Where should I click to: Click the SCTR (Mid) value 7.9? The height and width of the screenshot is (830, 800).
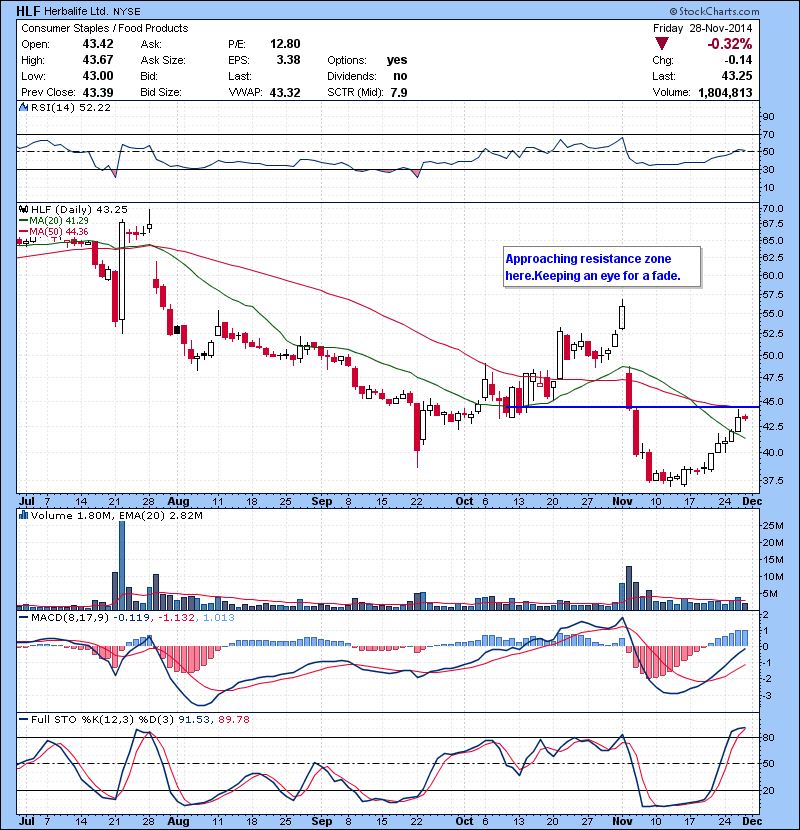[x=399, y=92]
